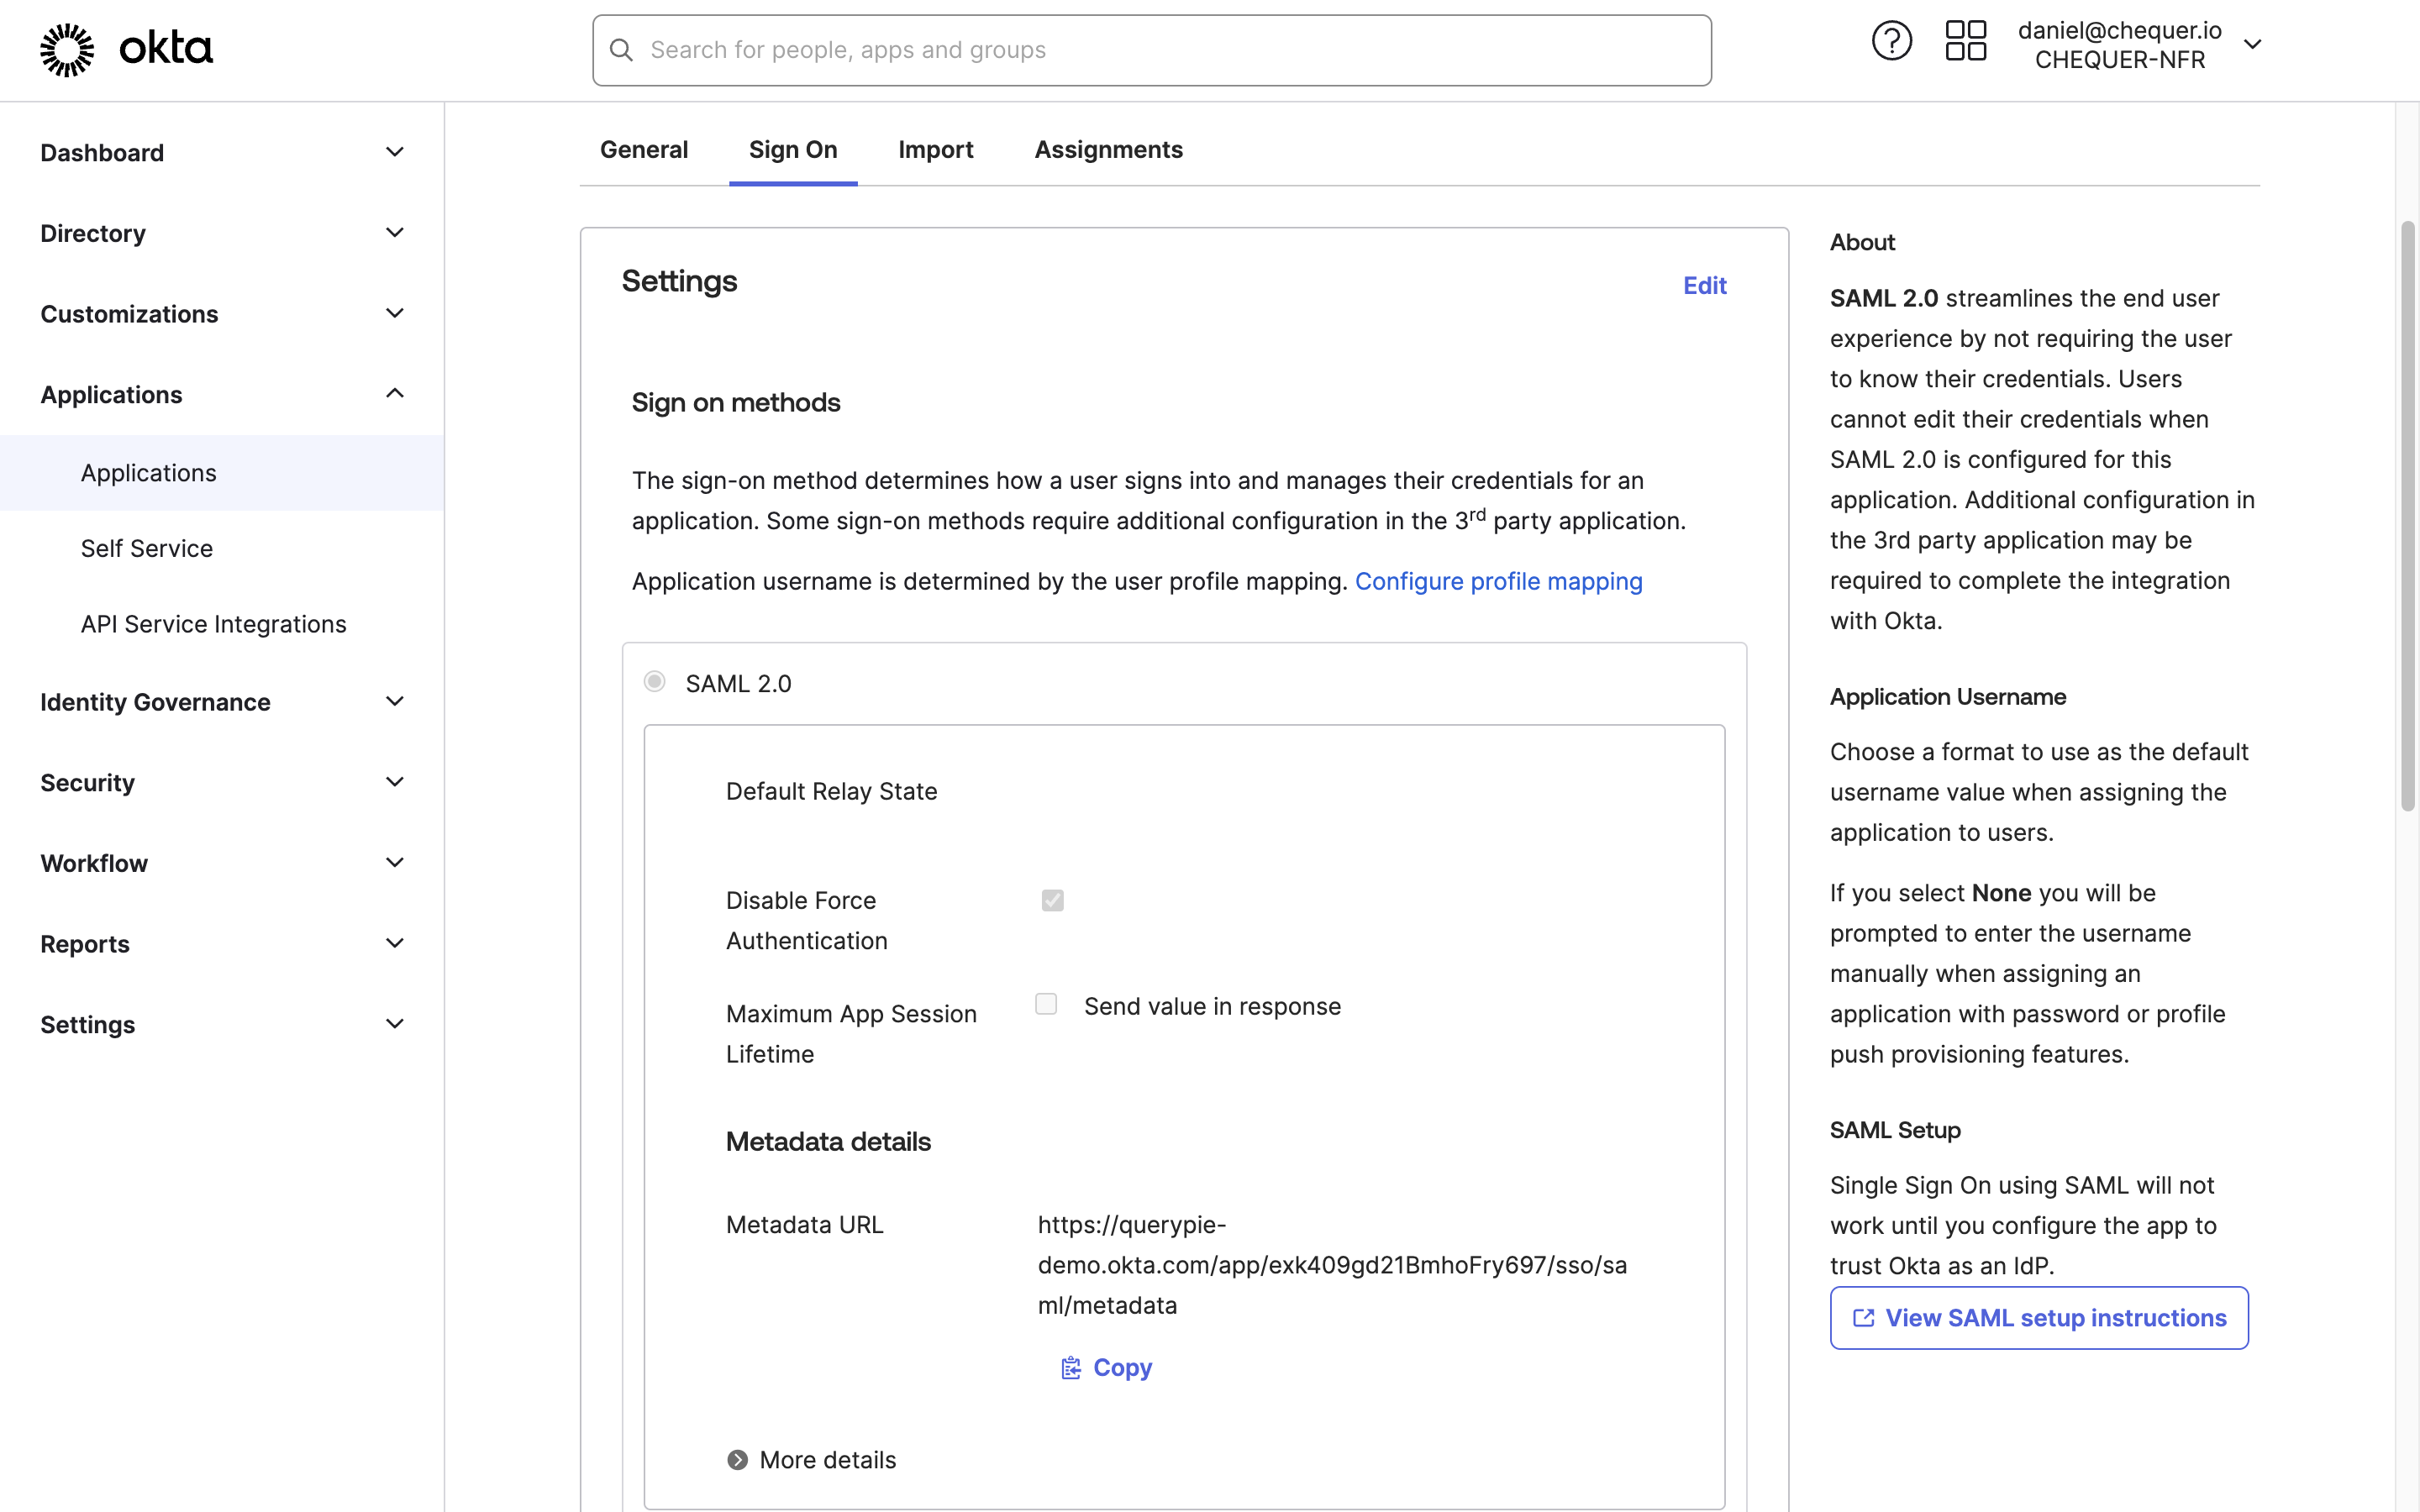
Task: Click the external link icon on View SAML setup instructions
Action: coord(1864,1318)
